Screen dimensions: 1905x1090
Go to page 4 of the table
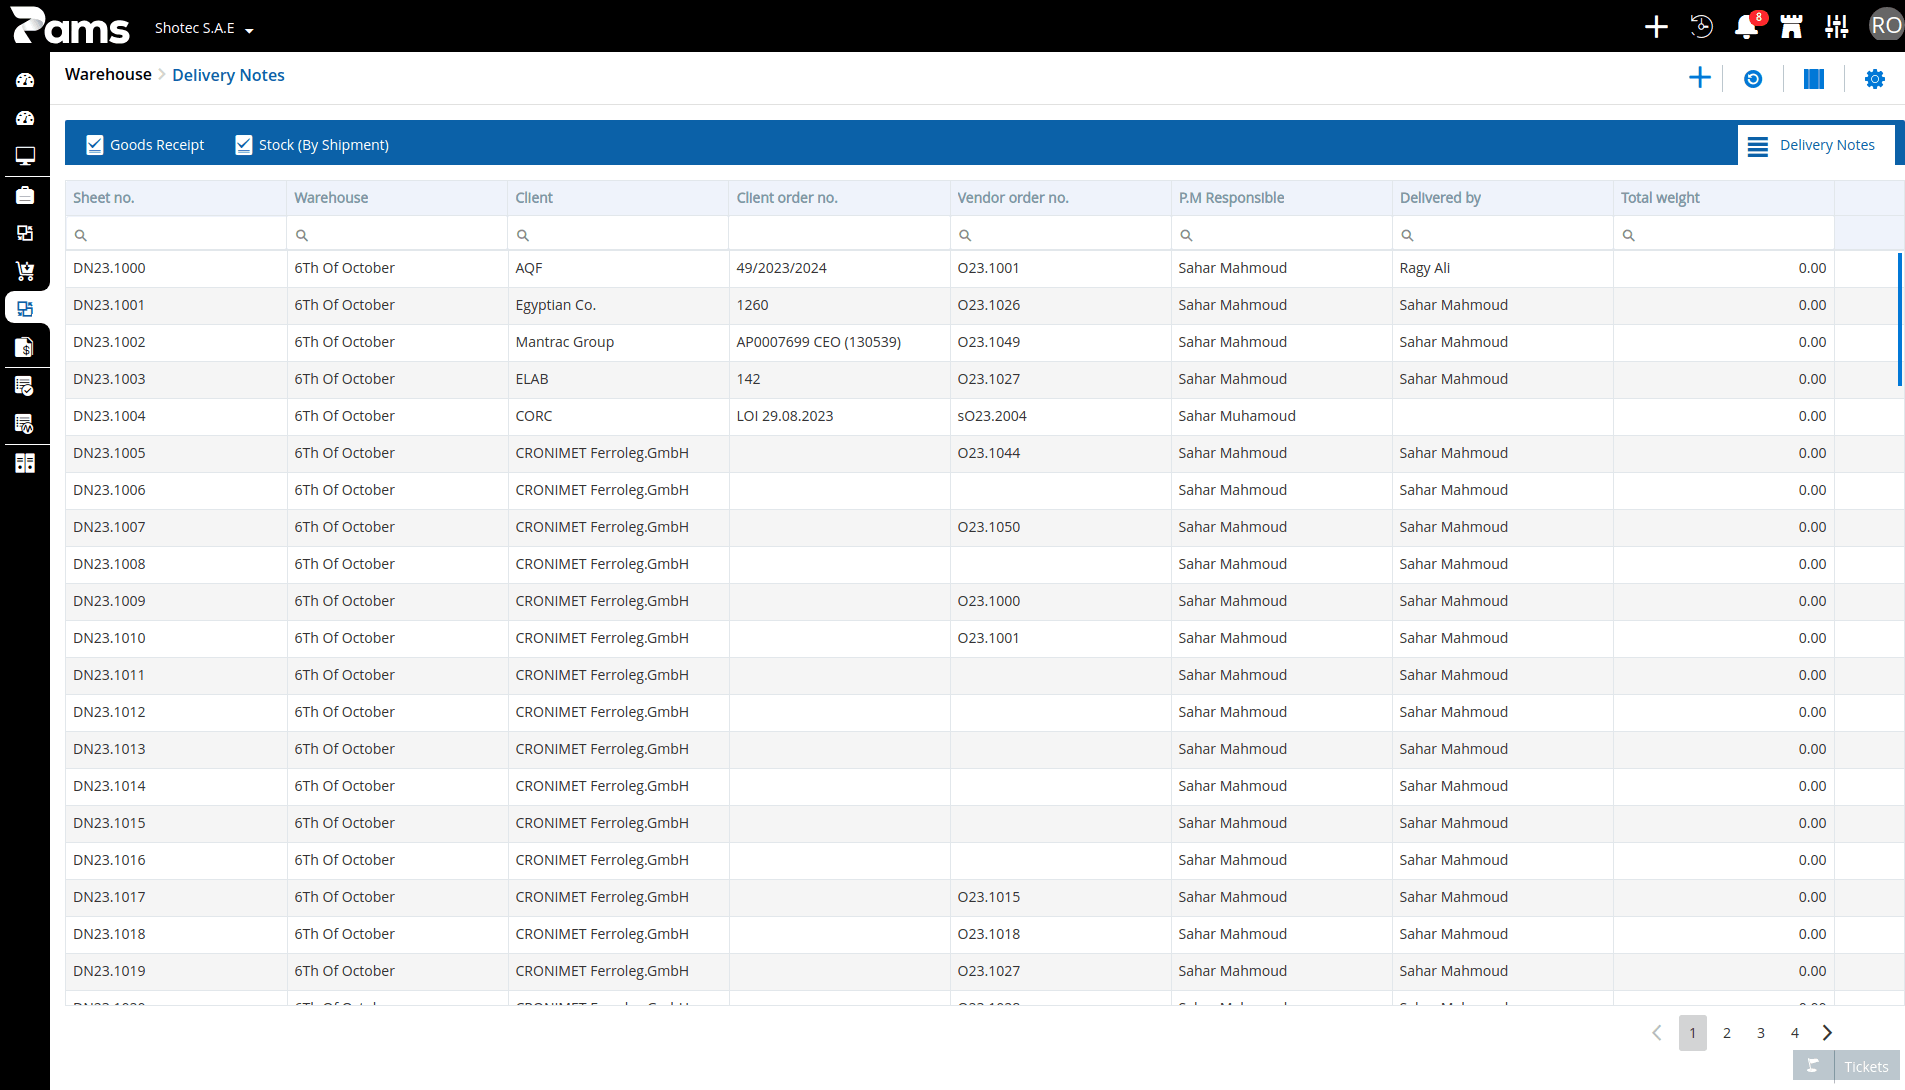1795,1033
